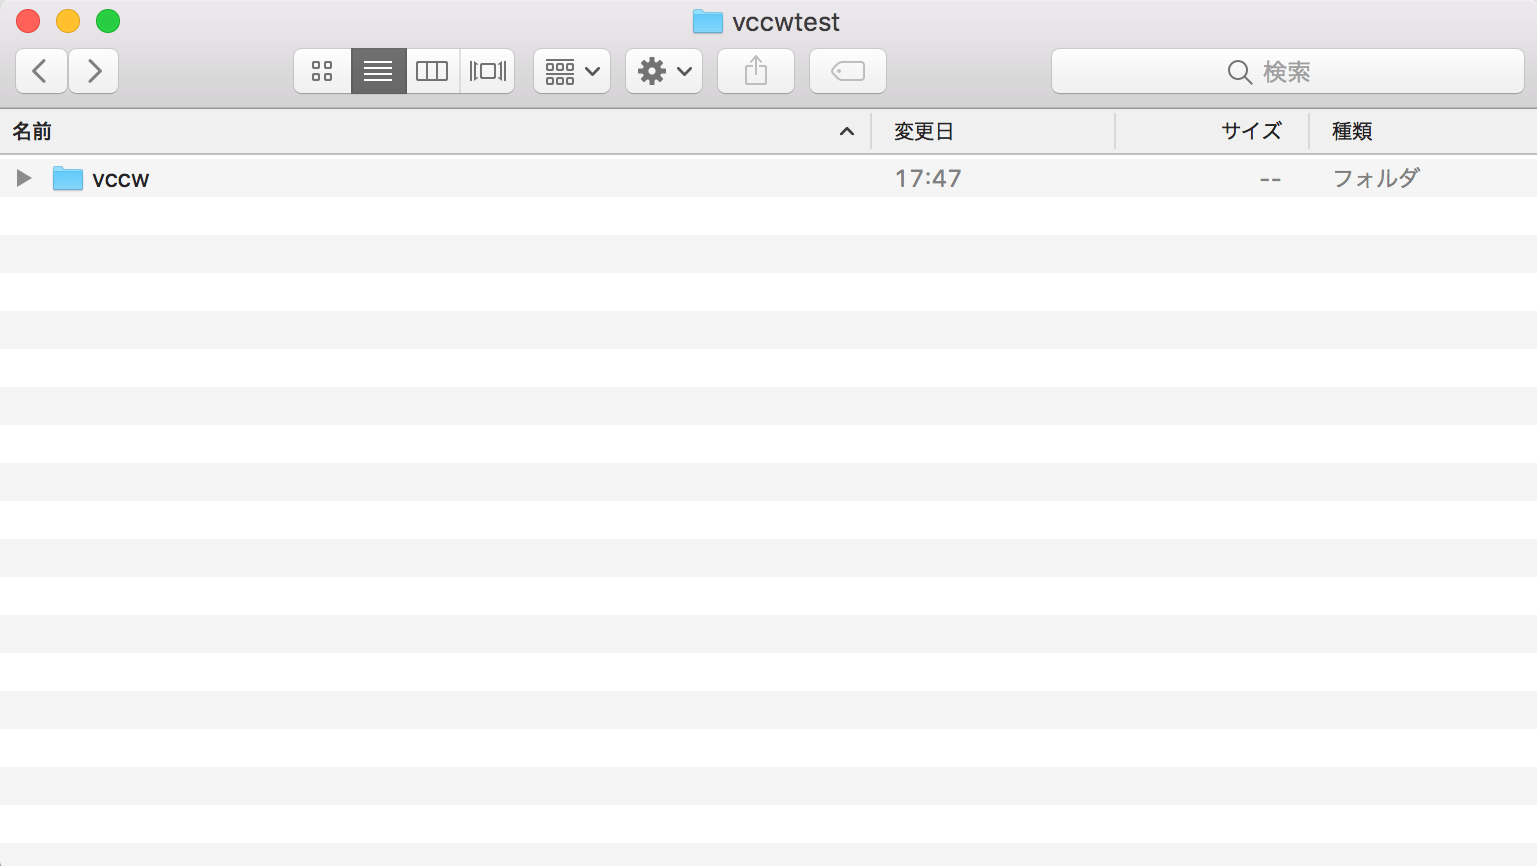Expand the vccw folder disclosure triangle
1537x866 pixels.
coord(24,178)
